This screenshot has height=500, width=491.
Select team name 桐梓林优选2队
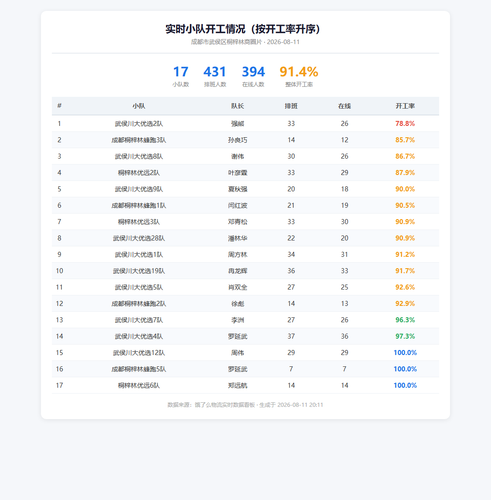pos(139,173)
